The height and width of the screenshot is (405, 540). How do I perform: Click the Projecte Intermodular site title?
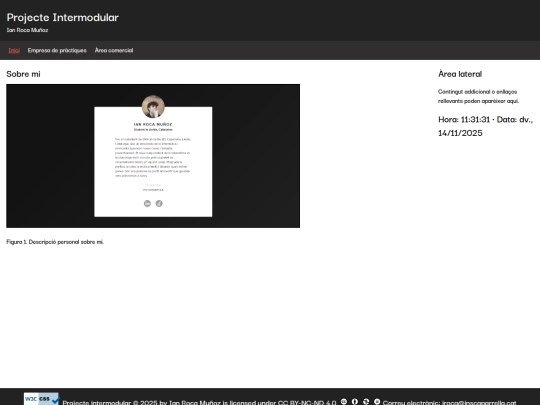click(62, 18)
